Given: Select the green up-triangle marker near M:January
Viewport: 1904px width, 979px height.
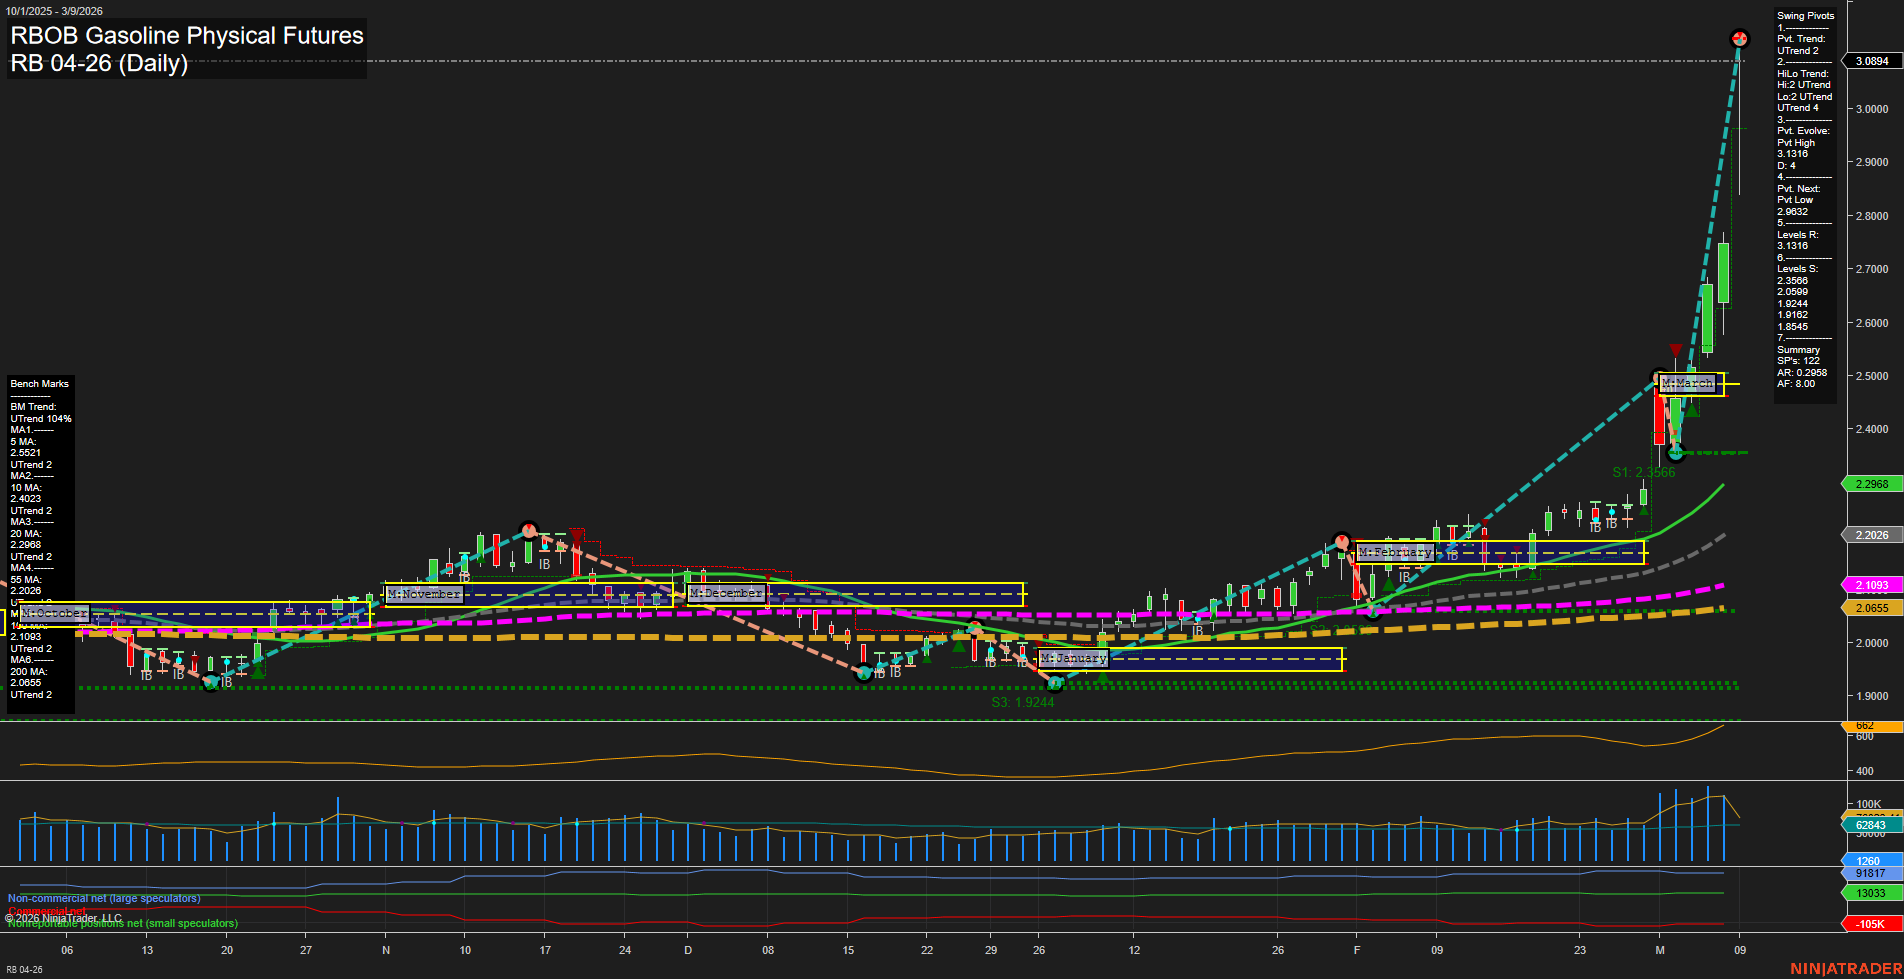Looking at the screenshot, I should (1103, 678).
